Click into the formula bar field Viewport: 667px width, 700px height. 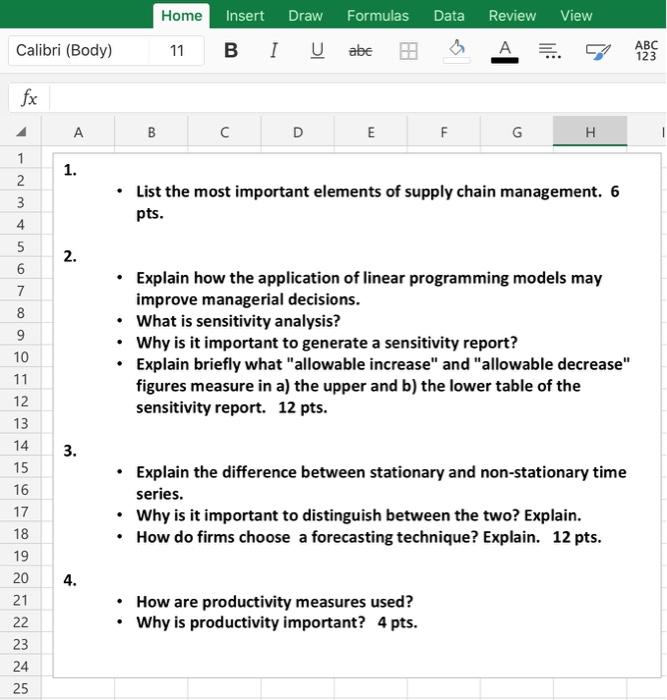357,97
